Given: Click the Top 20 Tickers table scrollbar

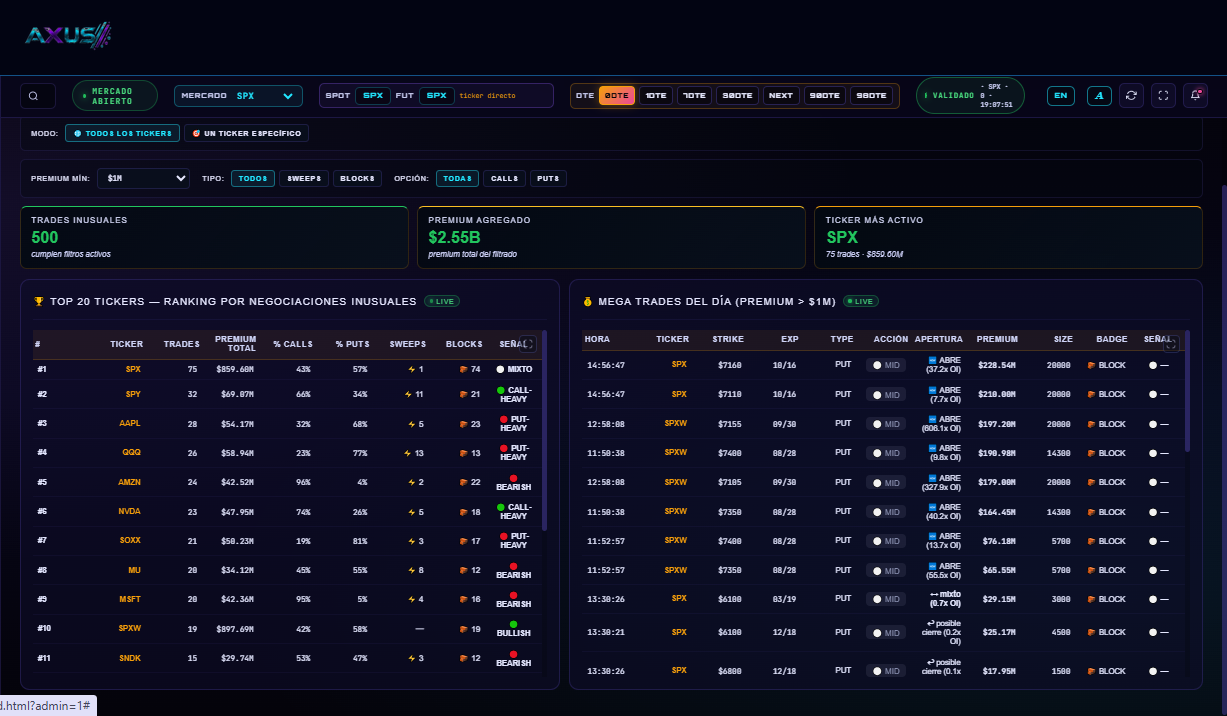Looking at the screenshot, I should click(x=545, y=430).
